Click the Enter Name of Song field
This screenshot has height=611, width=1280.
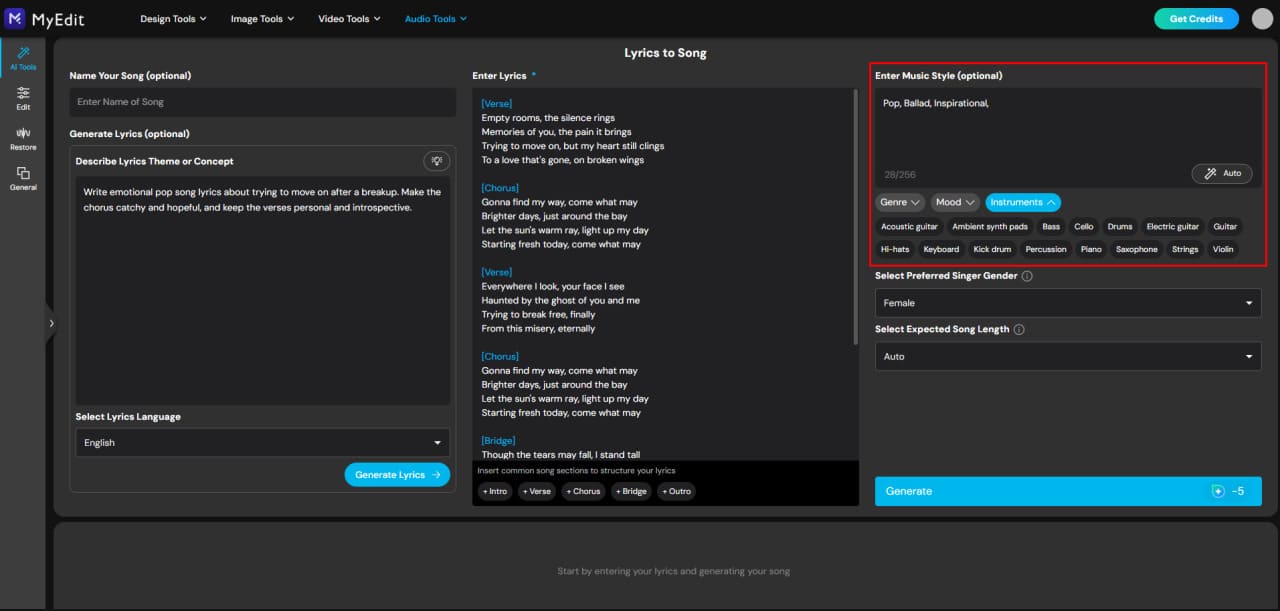pyautogui.click(x=262, y=101)
